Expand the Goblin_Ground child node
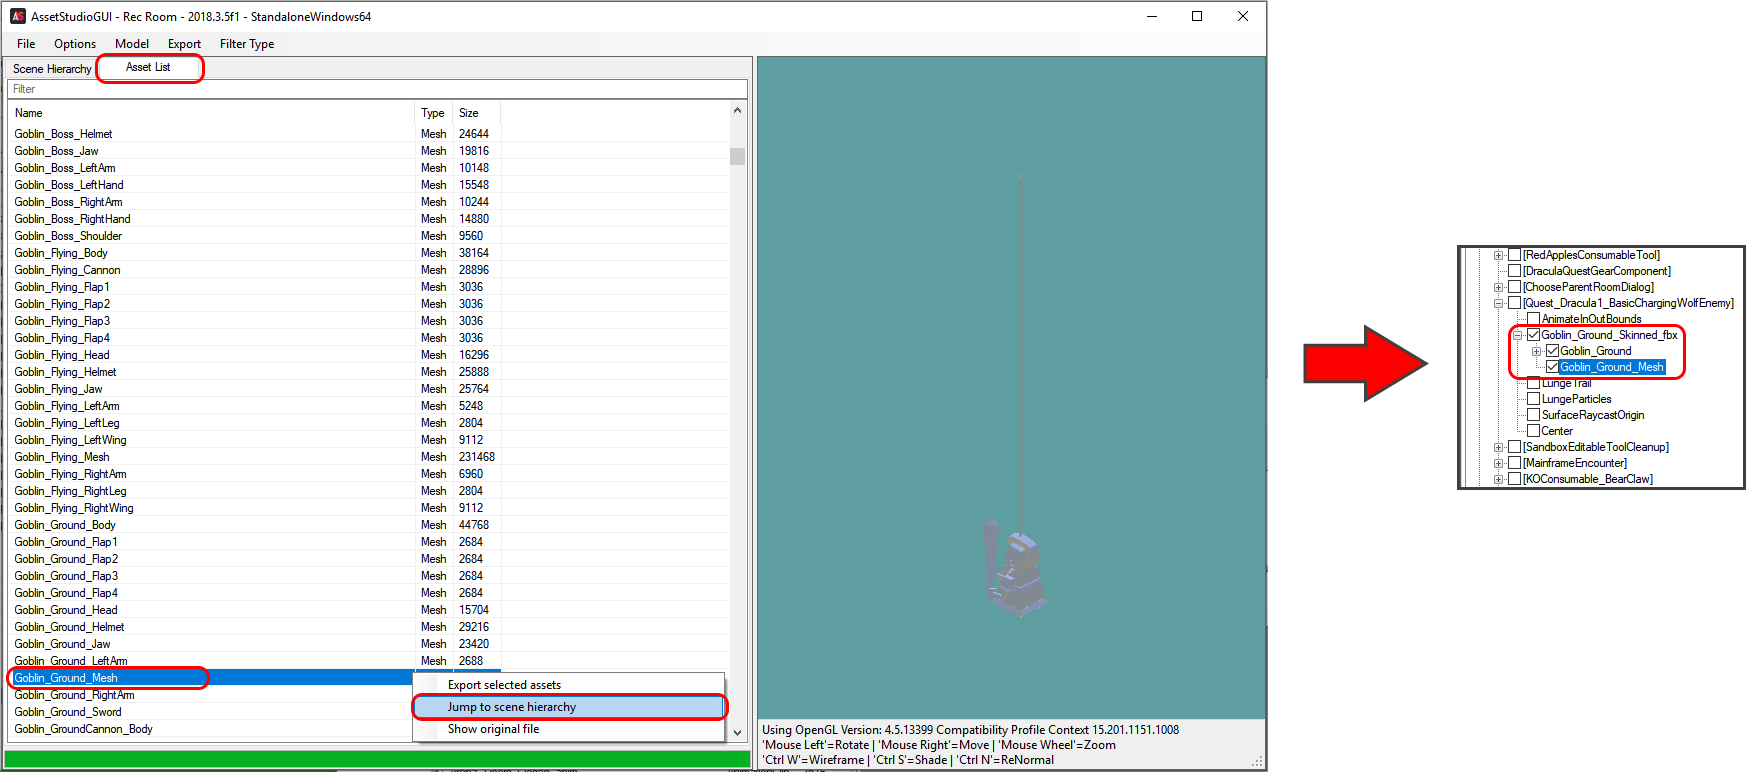1762x772 pixels. (x=1536, y=351)
